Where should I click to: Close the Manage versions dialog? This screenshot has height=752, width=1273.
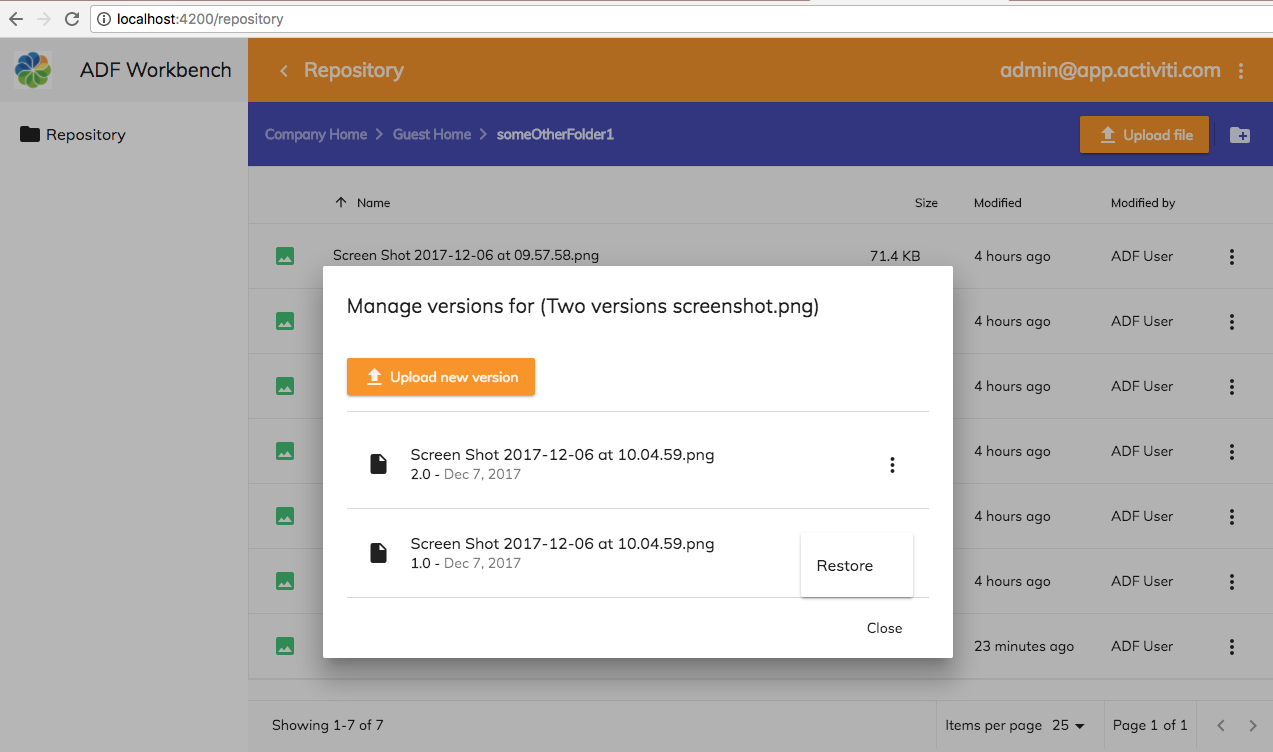[884, 628]
